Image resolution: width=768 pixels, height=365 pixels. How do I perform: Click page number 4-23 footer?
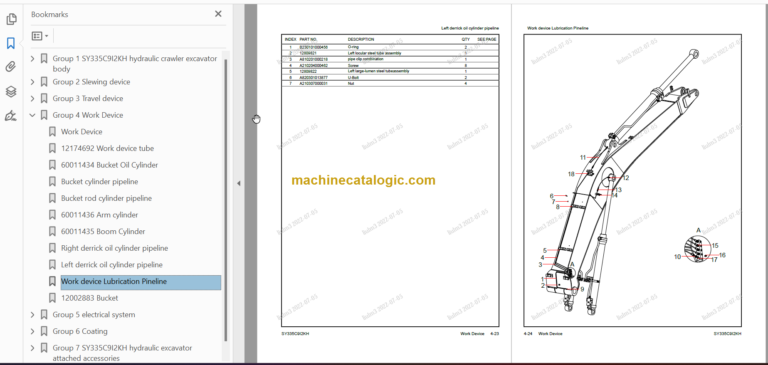point(494,334)
